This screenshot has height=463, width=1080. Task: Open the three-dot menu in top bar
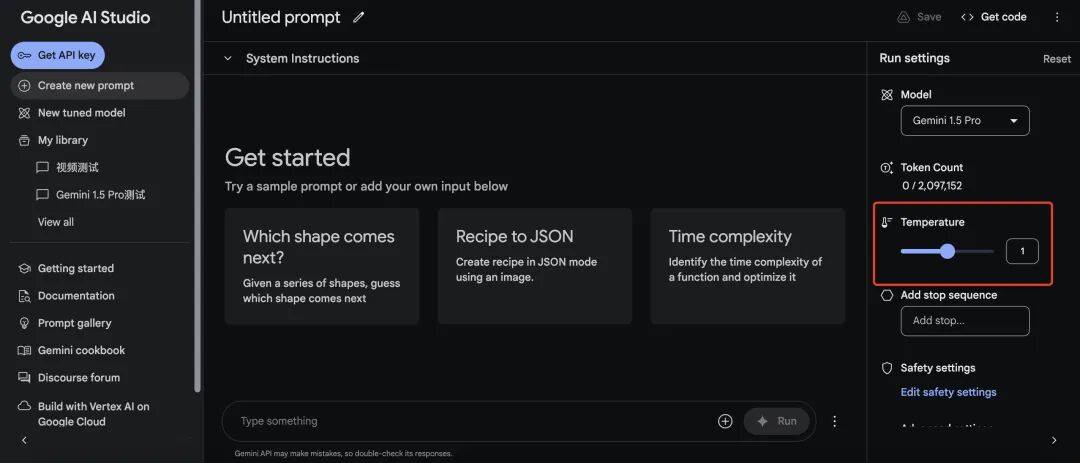pyautogui.click(x=1057, y=17)
